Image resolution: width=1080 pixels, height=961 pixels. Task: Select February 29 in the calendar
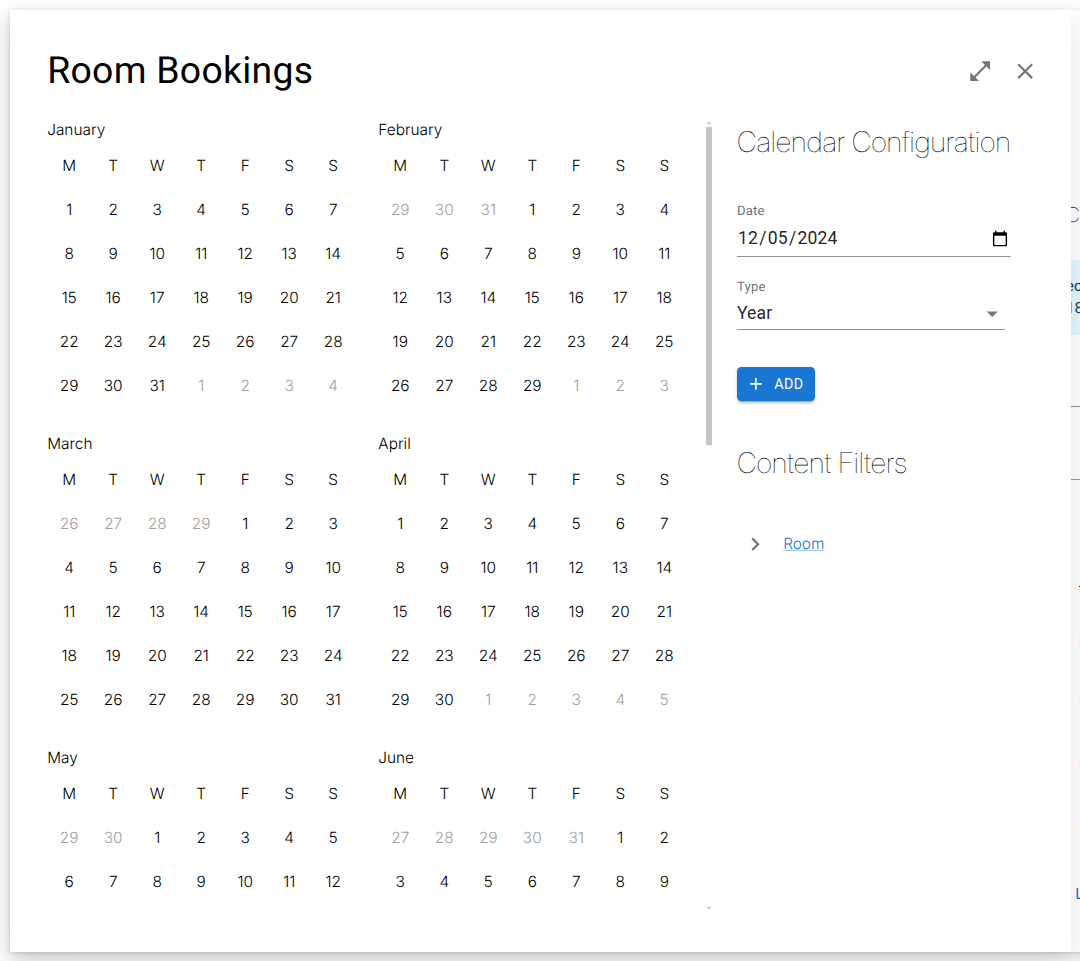(532, 386)
